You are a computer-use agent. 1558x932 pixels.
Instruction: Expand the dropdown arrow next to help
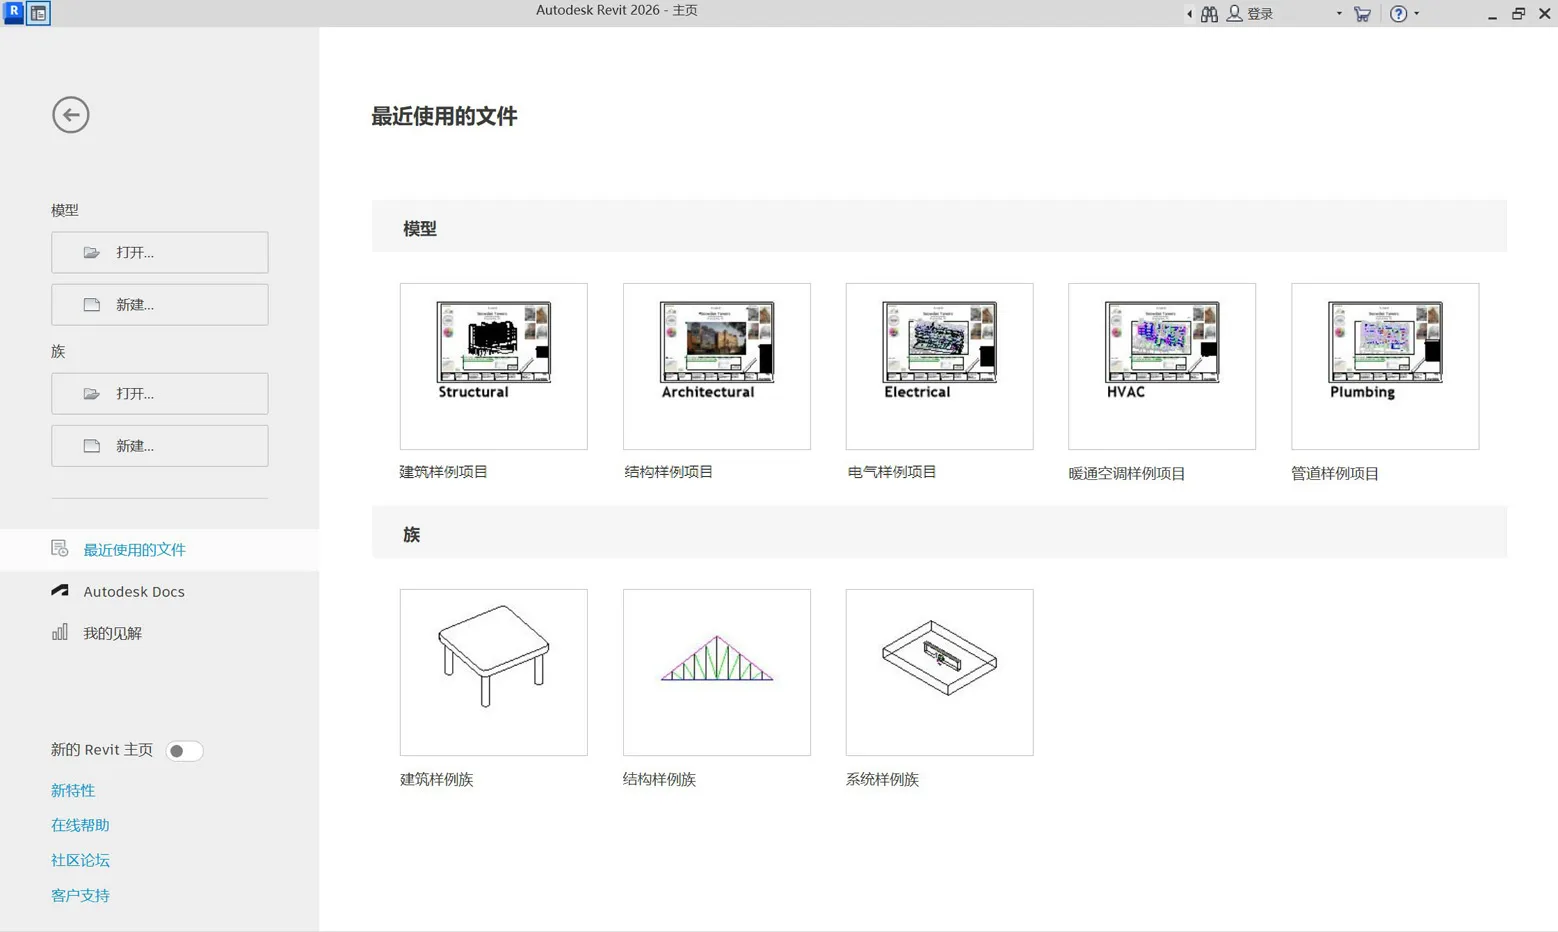(1417, 14)
